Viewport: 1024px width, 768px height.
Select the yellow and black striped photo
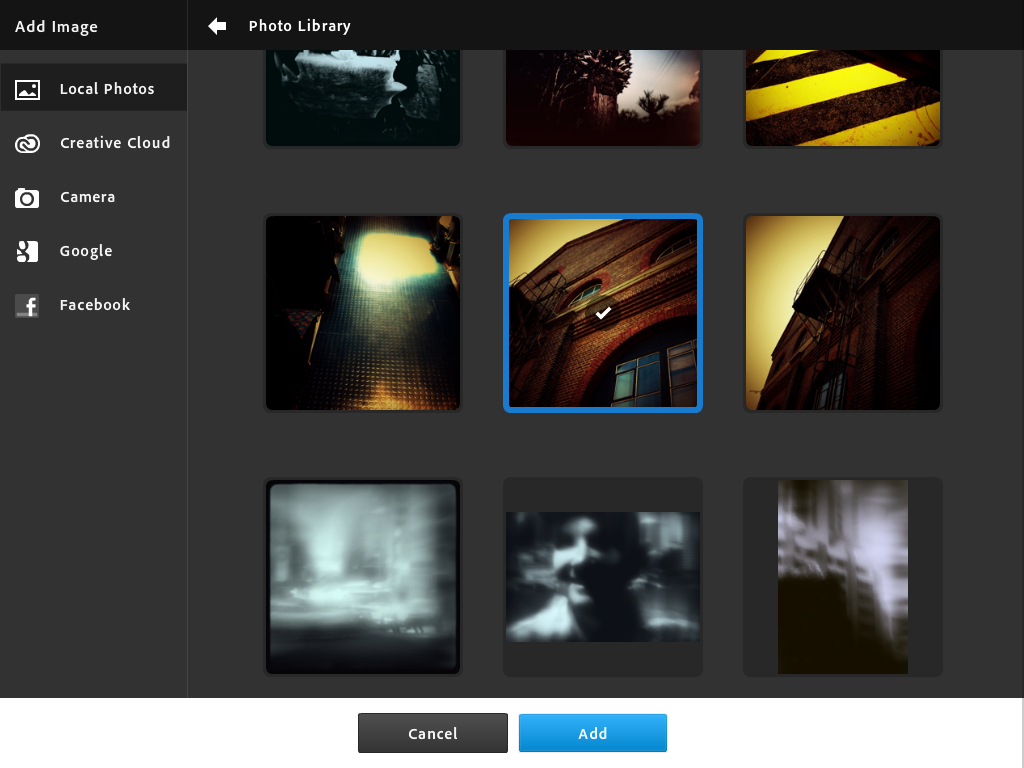pos(843,98)
